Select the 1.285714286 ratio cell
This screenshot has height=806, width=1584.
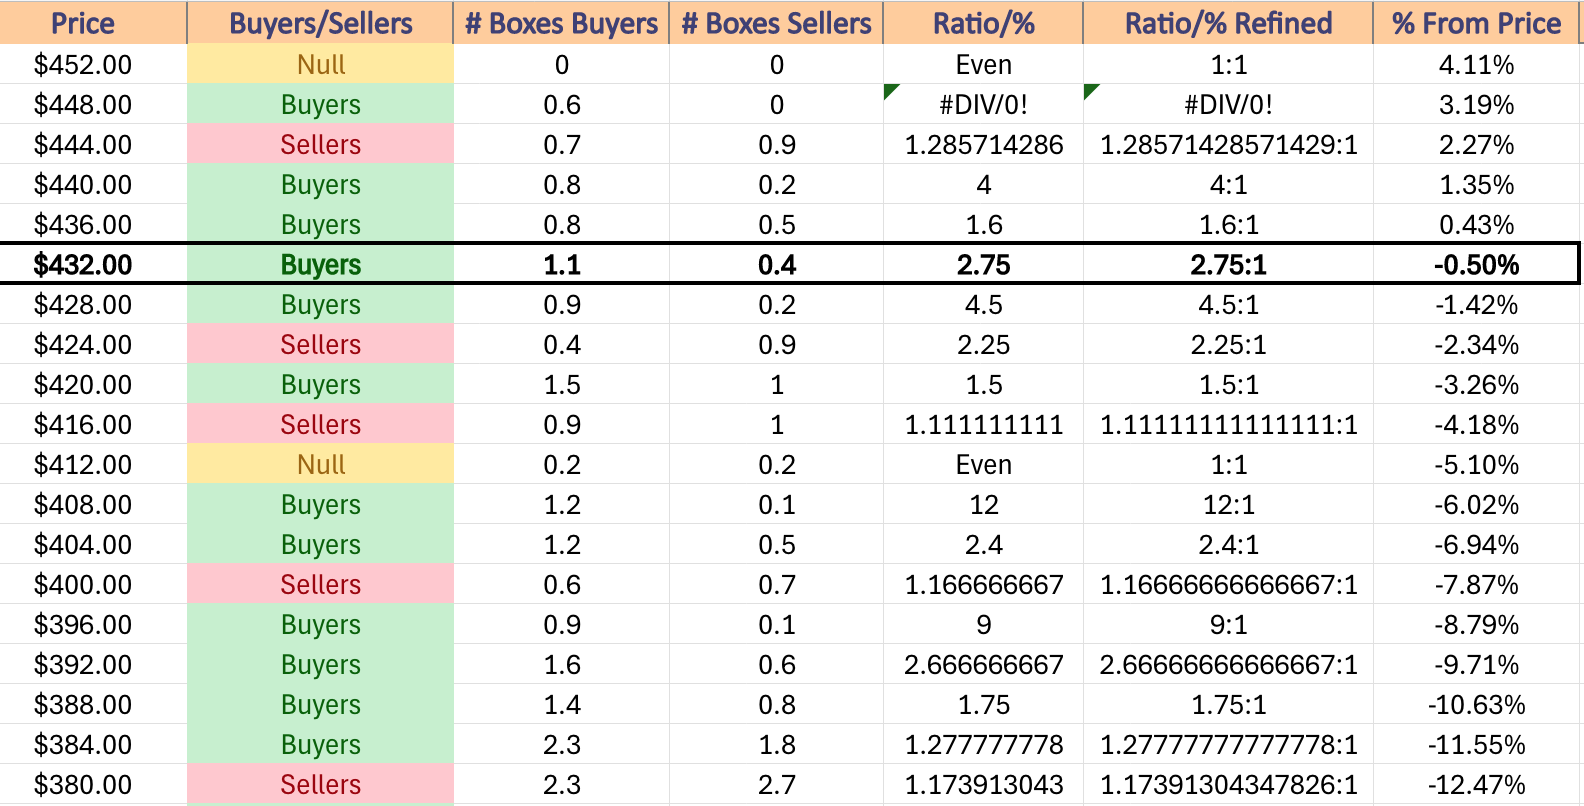[x=983, y=144]
